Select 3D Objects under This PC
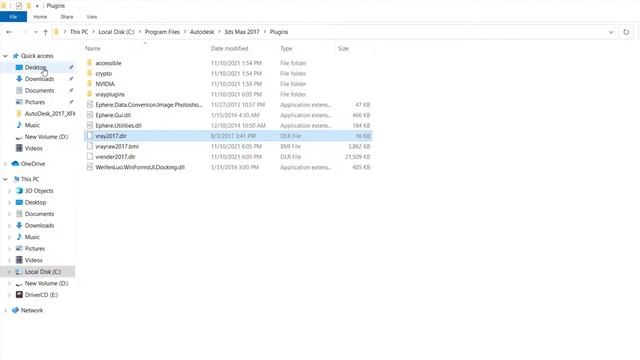640x360 pixels. 39,191
